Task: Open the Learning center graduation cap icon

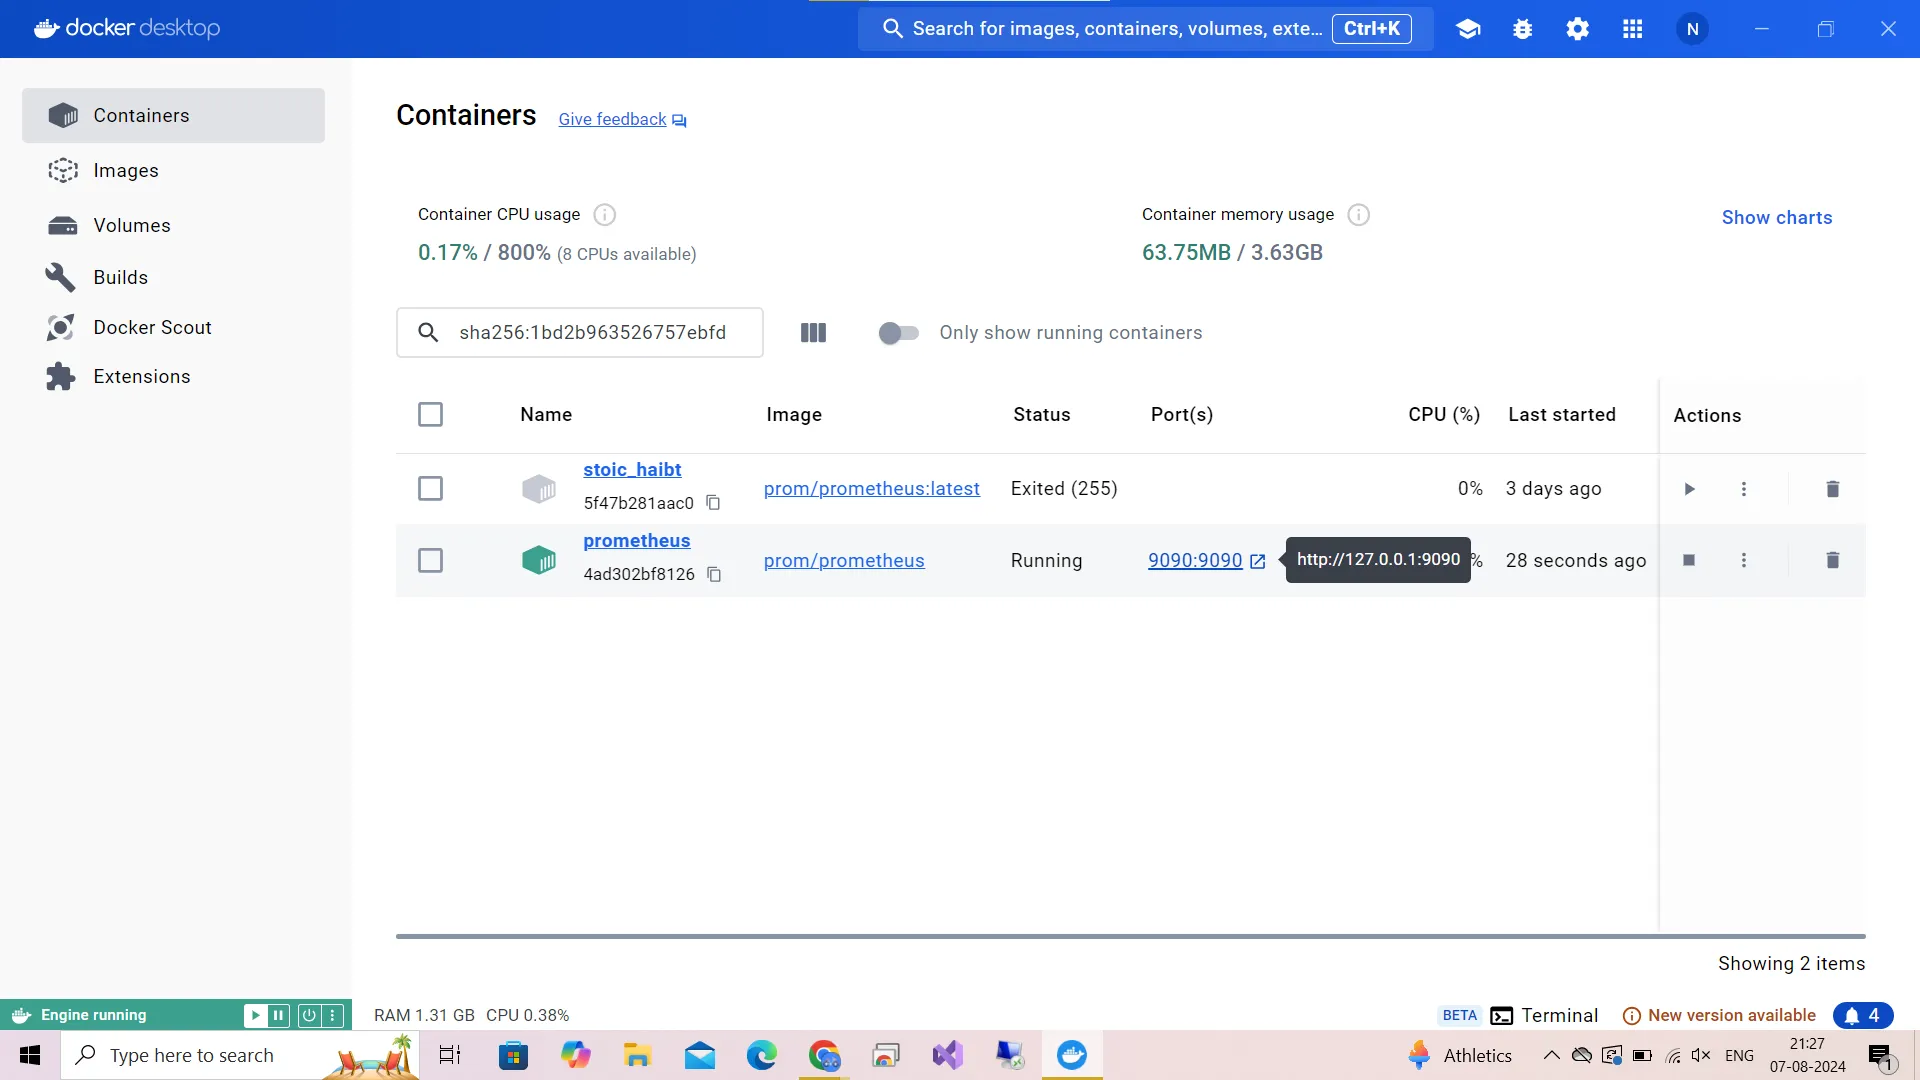Action: point(1467,28)
